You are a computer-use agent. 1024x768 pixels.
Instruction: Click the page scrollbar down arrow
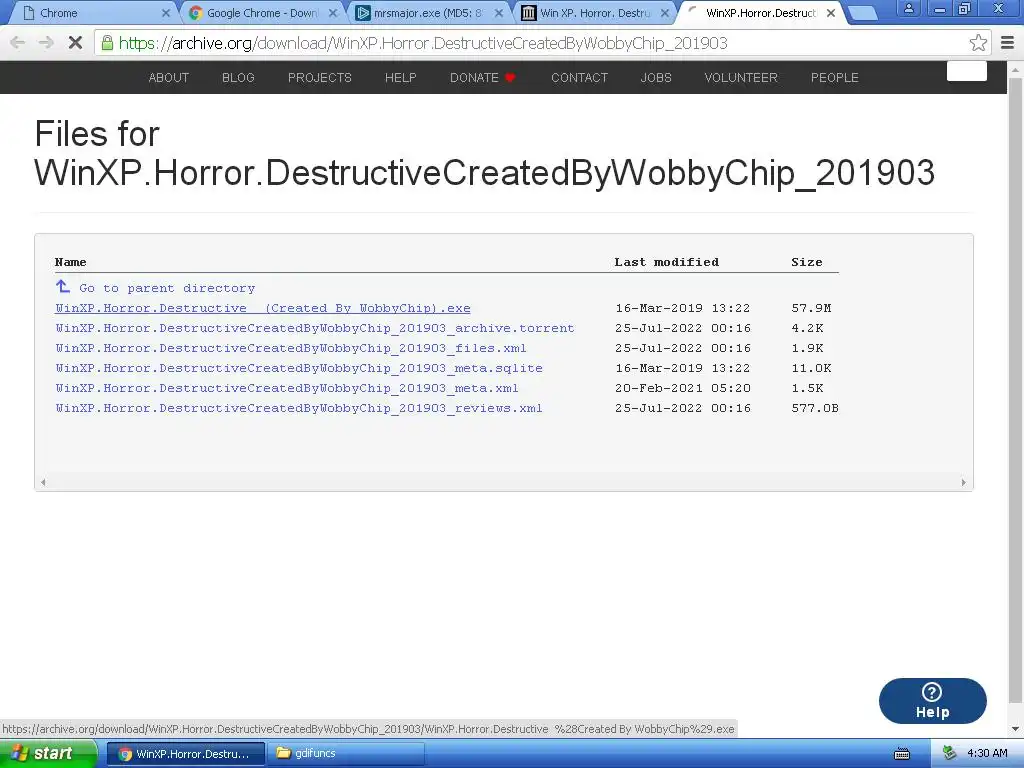click(x=1015, y=729)
